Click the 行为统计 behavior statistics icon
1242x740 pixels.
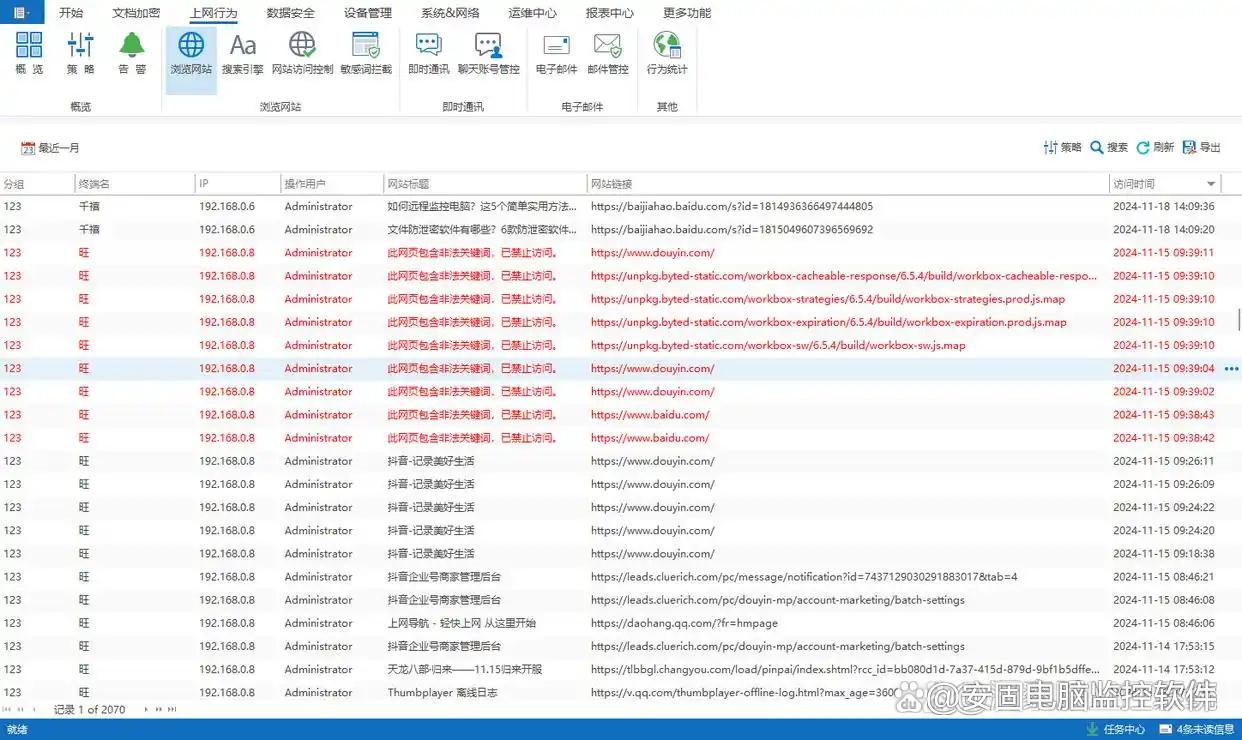(x=666, y=53)
